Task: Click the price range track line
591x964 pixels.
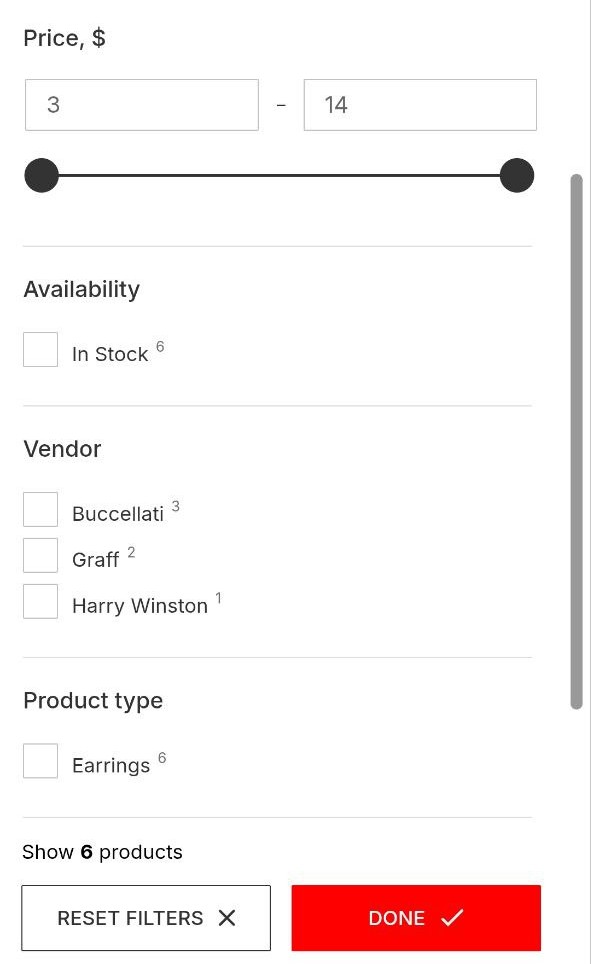Action: (278, 175)
